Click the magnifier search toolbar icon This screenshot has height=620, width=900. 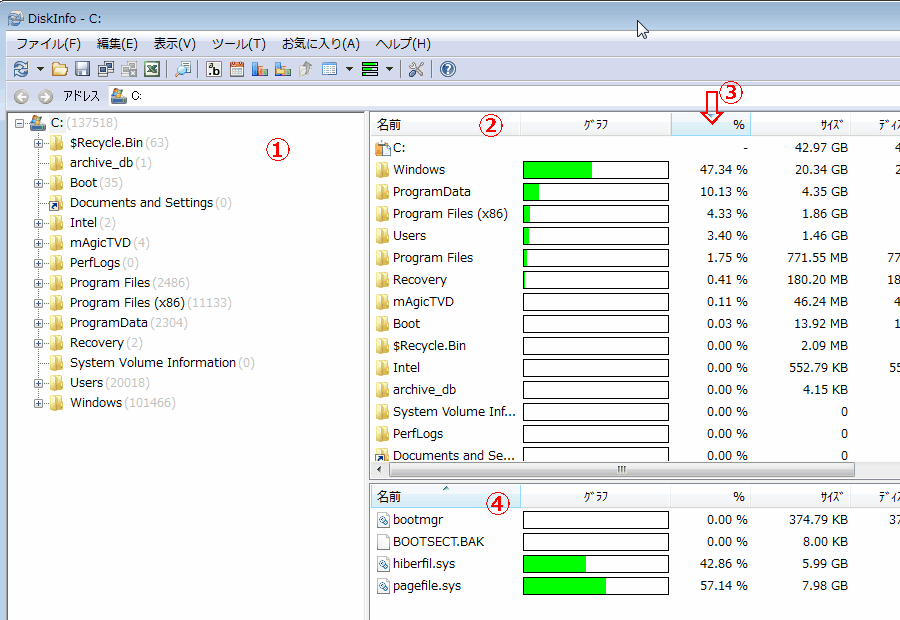click(183, 69)
